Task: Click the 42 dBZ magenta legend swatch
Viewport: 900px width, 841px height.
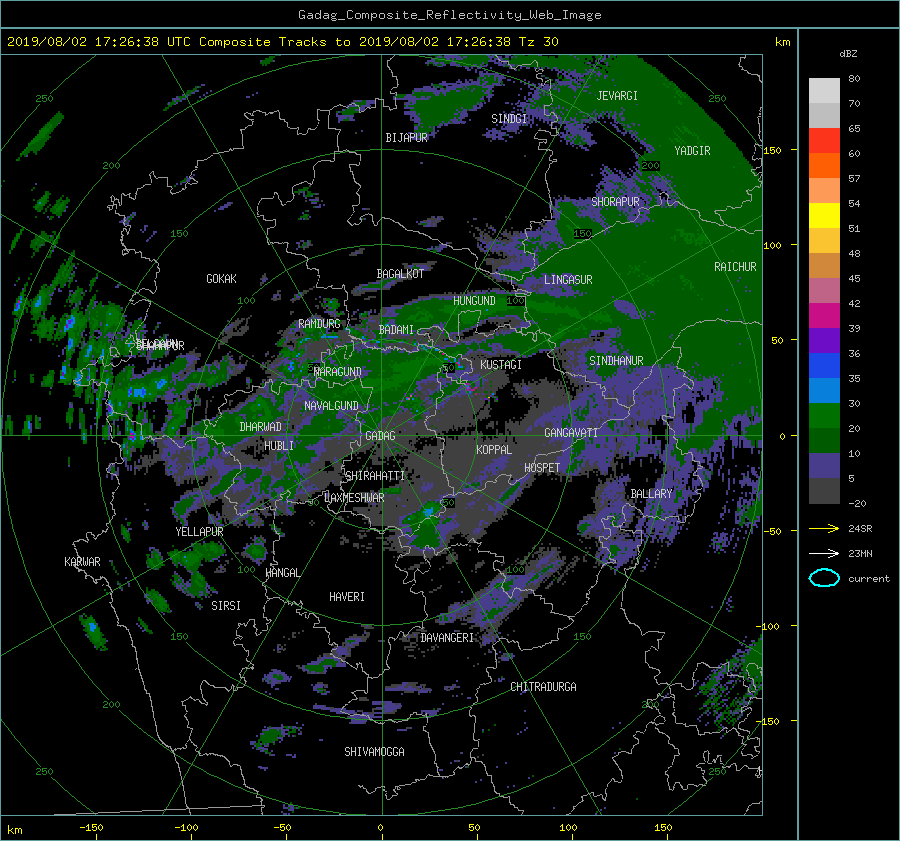Action: tap(824, 315)
